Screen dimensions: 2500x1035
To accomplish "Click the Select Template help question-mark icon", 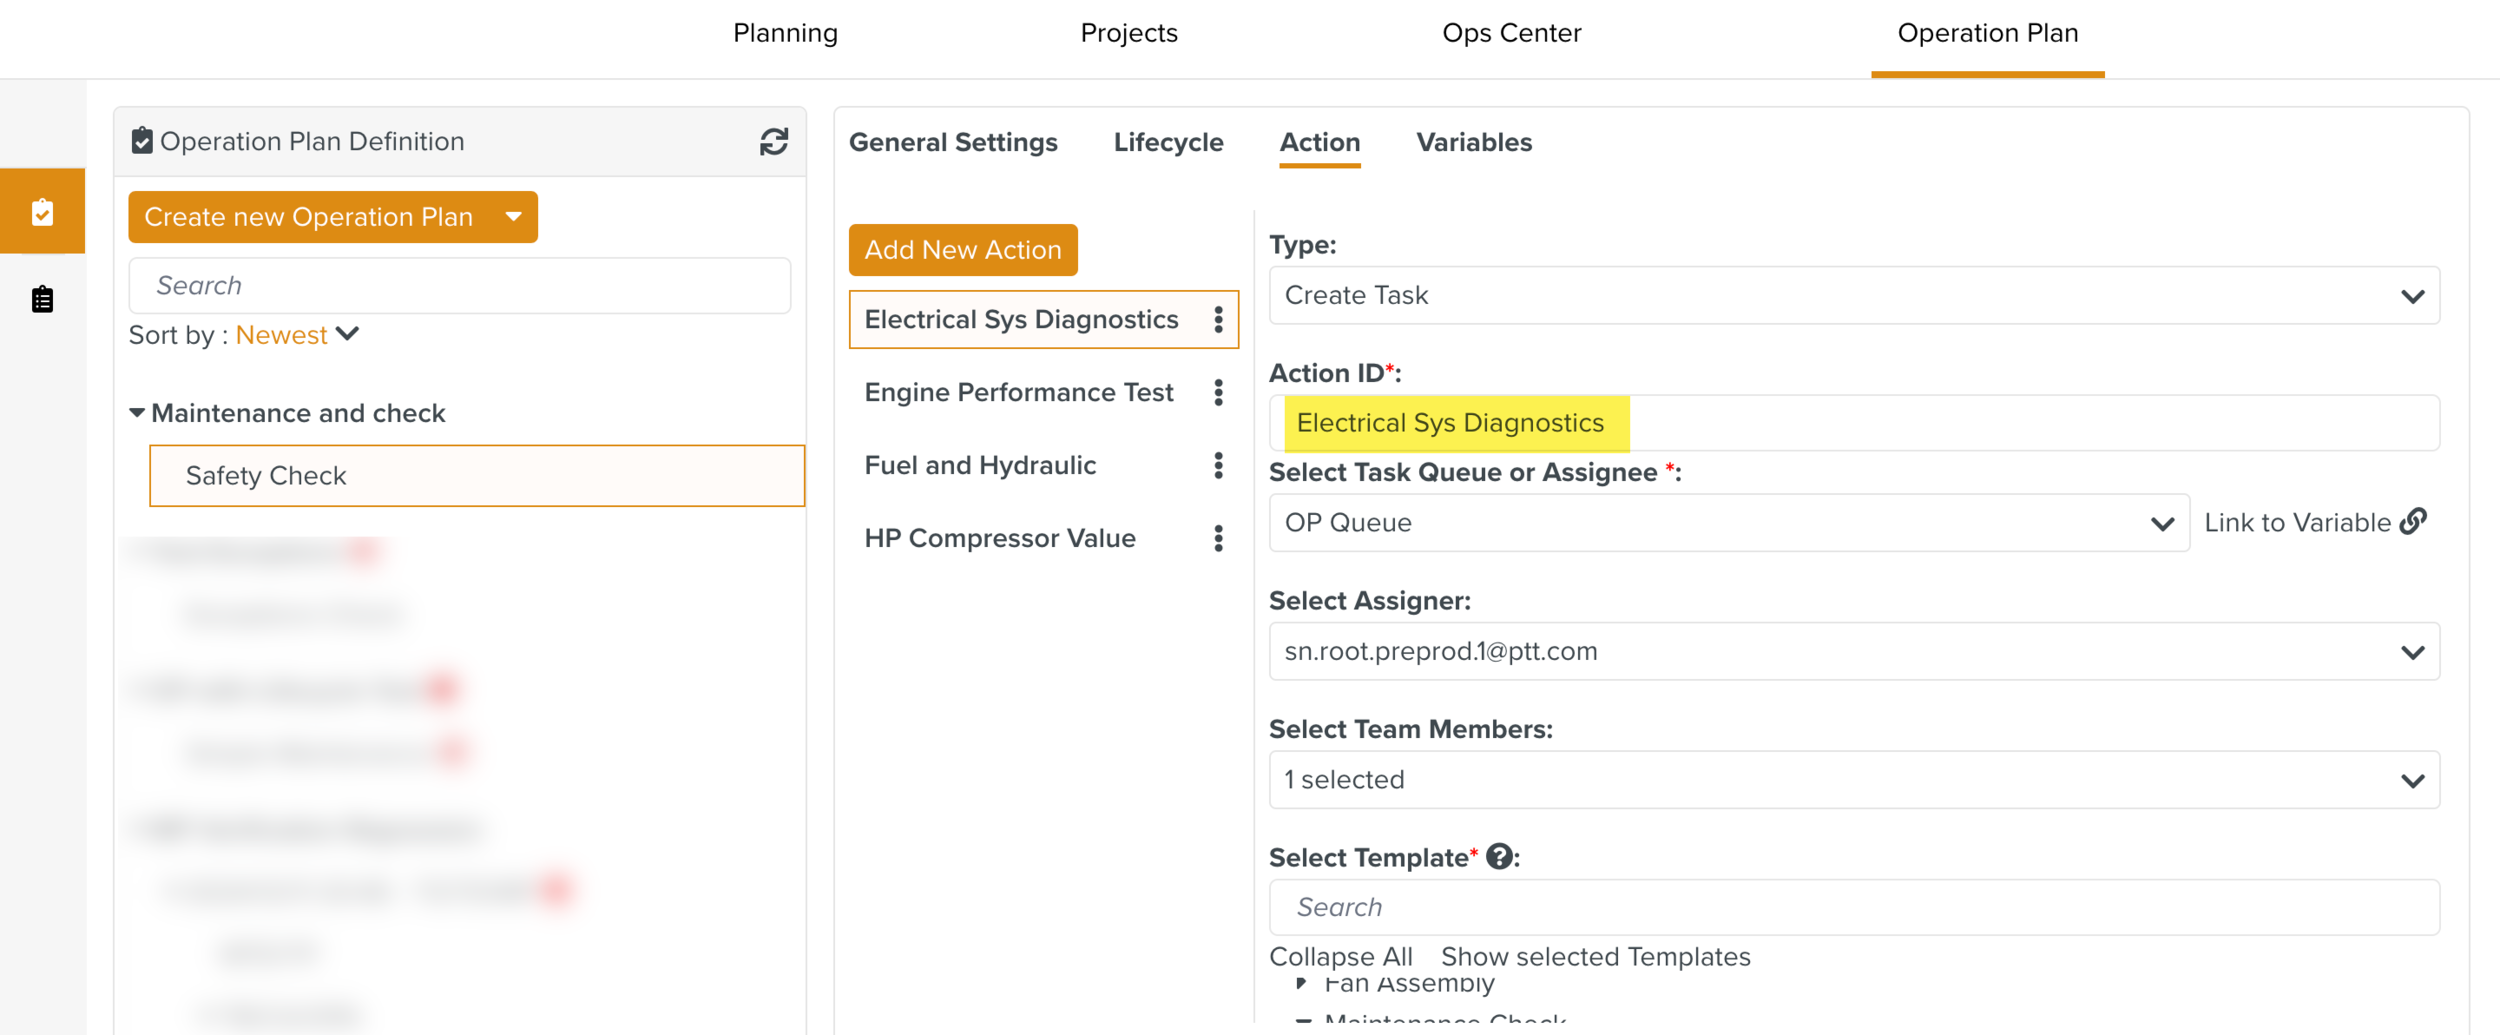I will (x=1498, y=857).
